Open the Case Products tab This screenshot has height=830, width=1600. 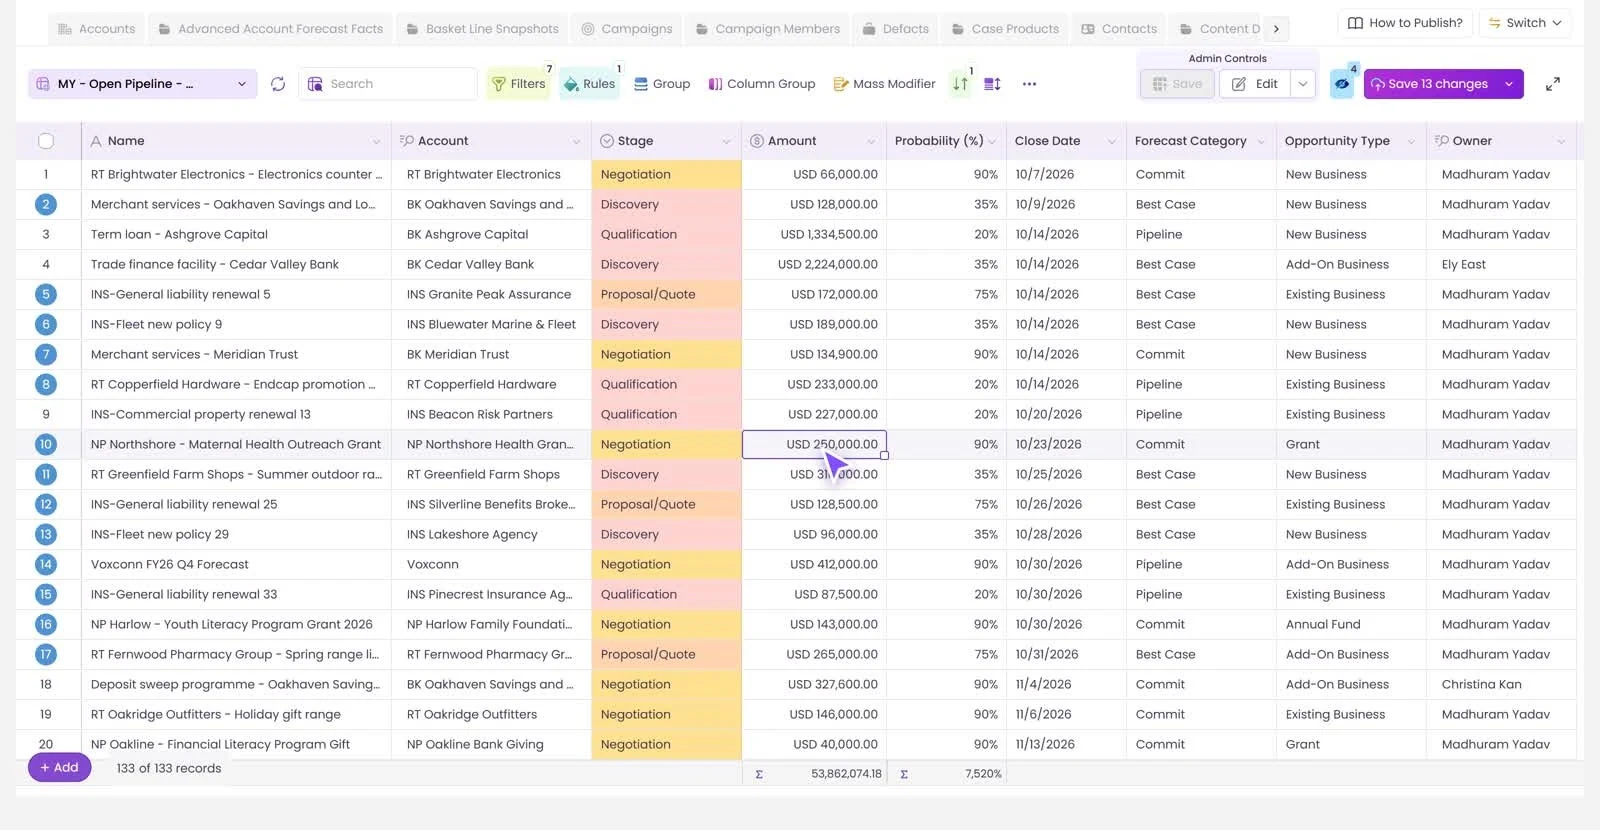(1005, 29)
